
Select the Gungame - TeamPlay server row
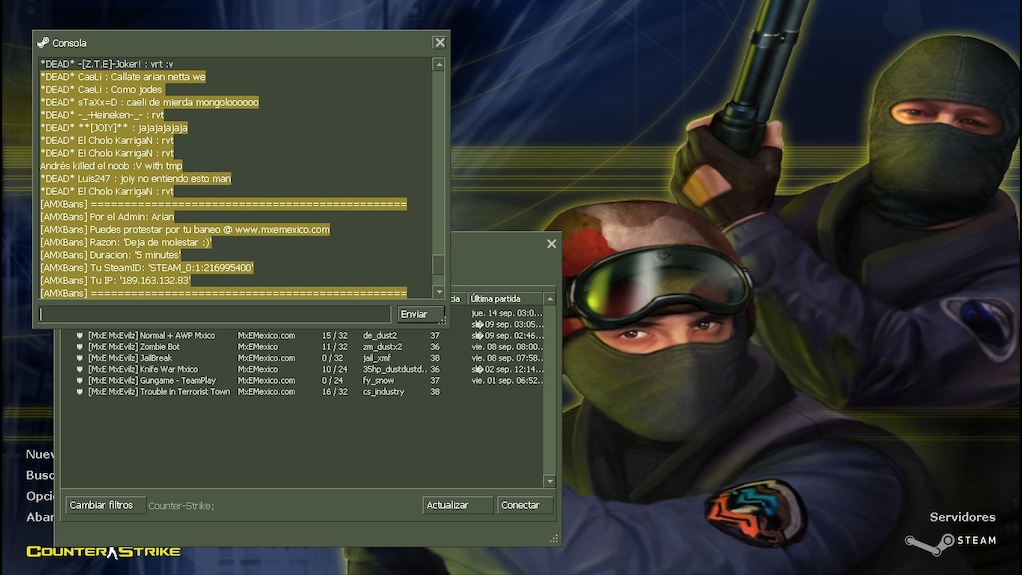(302, 381)
